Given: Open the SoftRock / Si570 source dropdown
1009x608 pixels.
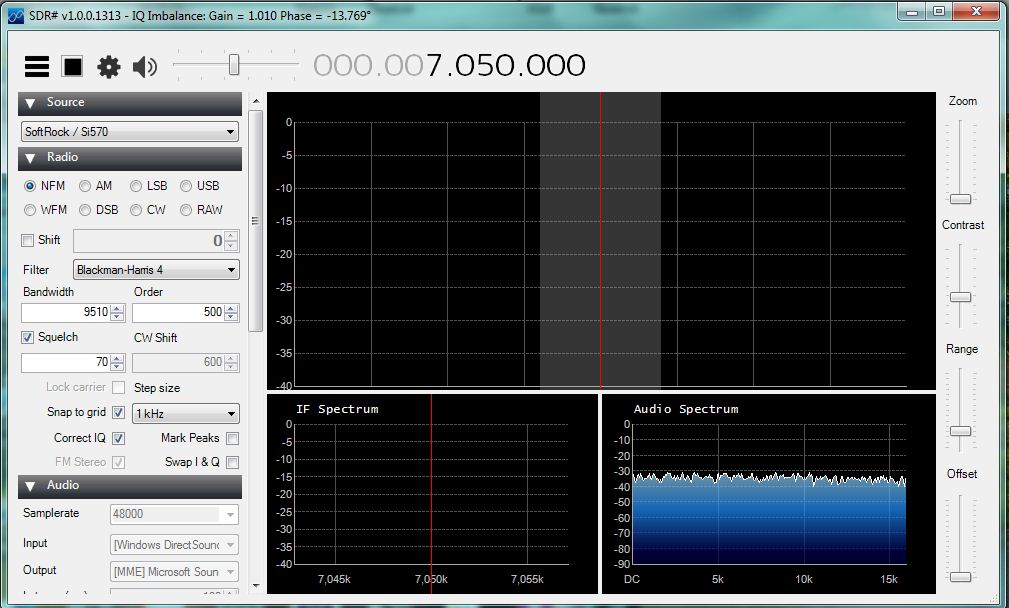Looking at the screenshot, I should (130, 132).
